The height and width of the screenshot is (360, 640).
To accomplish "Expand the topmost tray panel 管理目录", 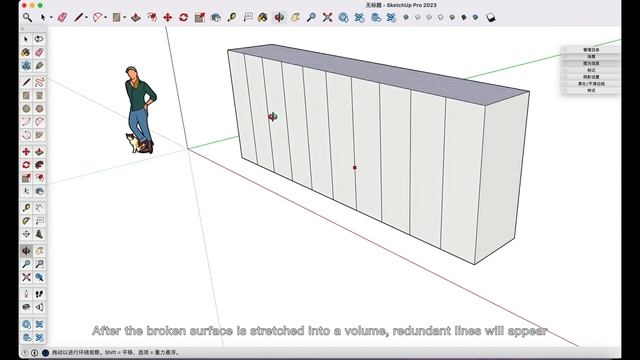I will (591, 50).
